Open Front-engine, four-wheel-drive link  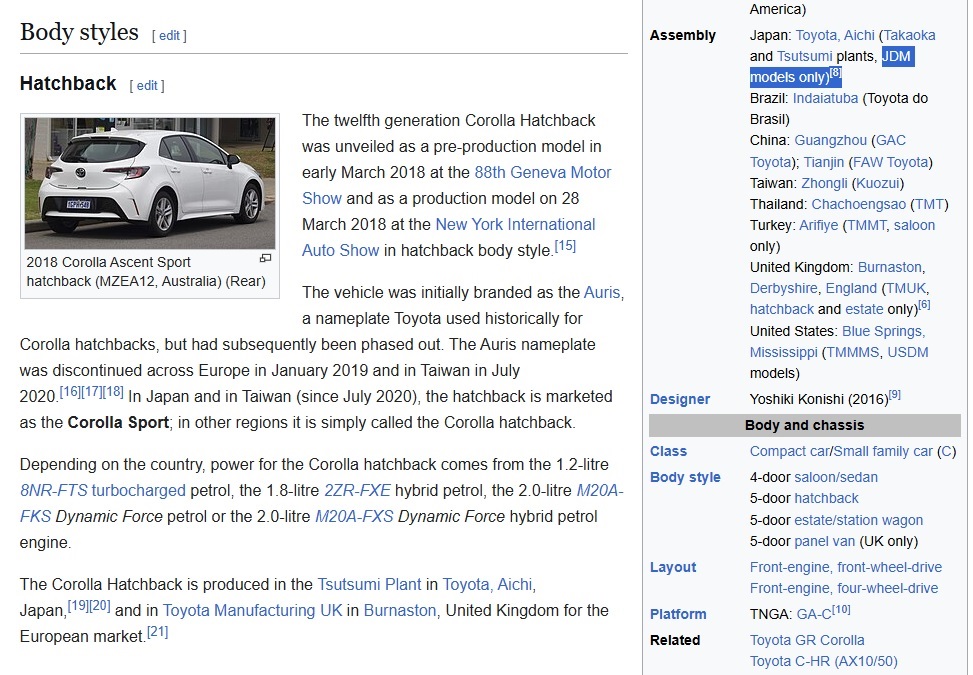844,589
